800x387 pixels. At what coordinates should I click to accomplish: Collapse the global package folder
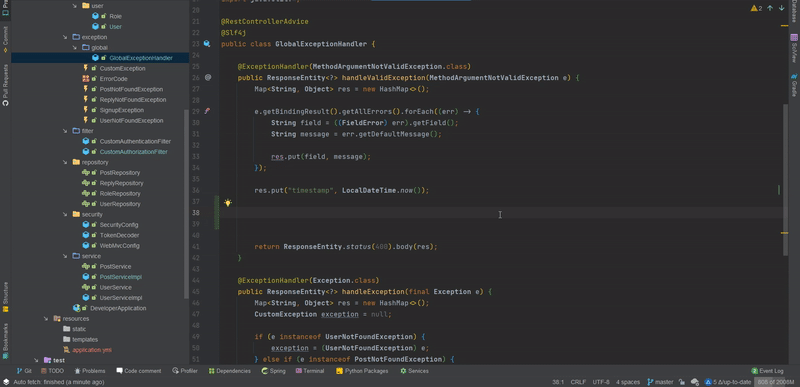(x=74, y=47)
